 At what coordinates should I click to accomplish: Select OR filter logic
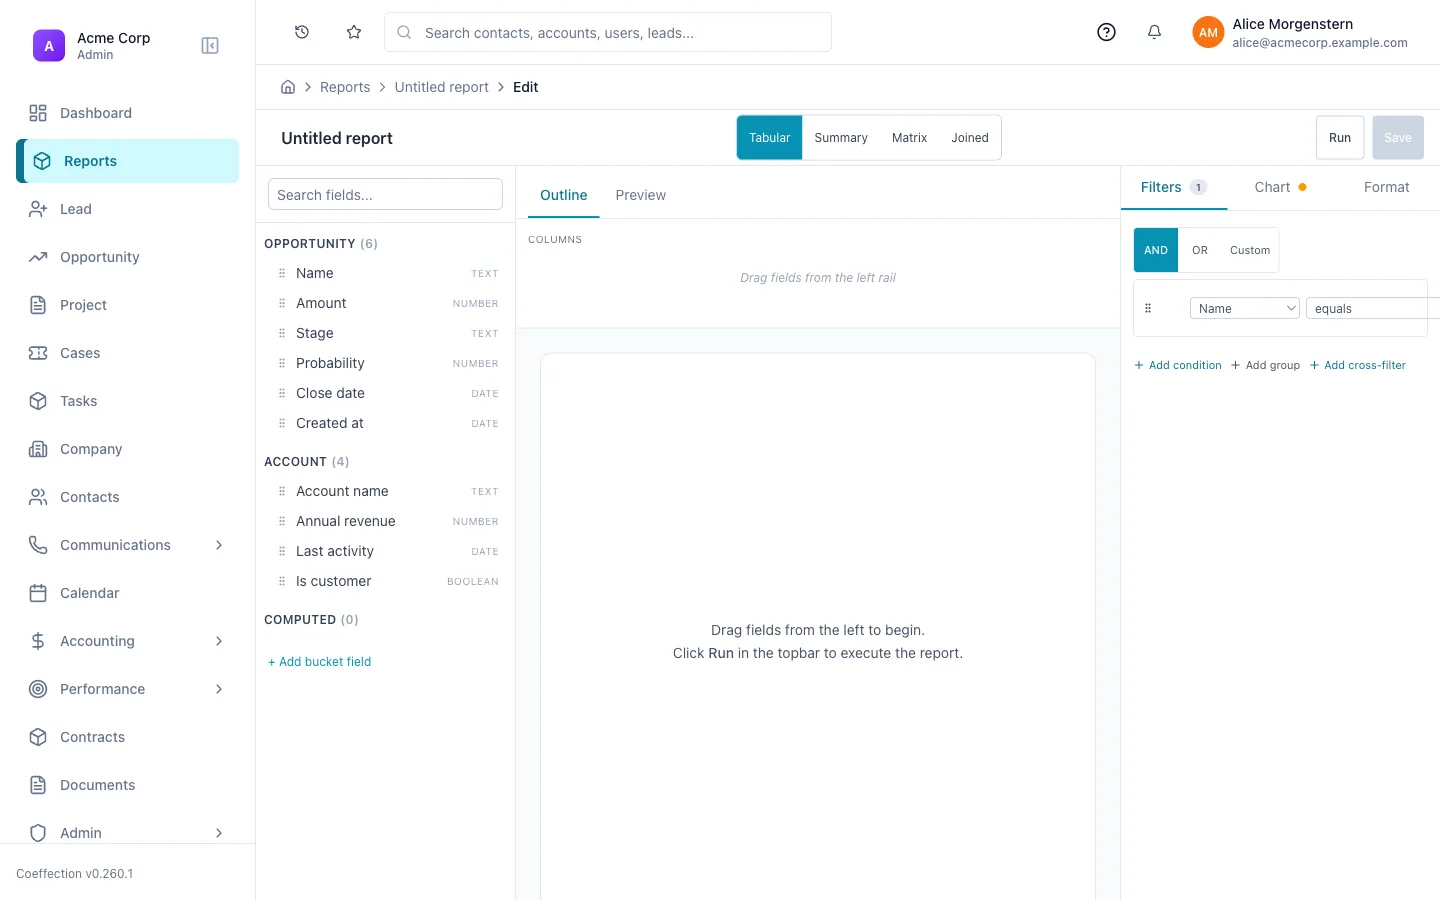coord(1200,250)
